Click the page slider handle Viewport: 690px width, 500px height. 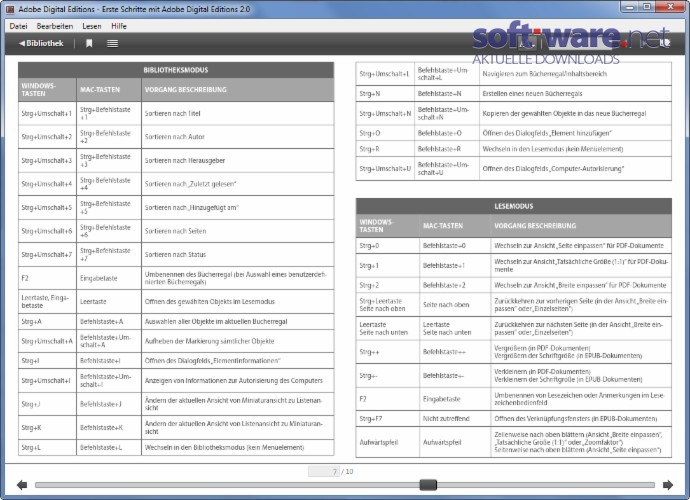428,485
